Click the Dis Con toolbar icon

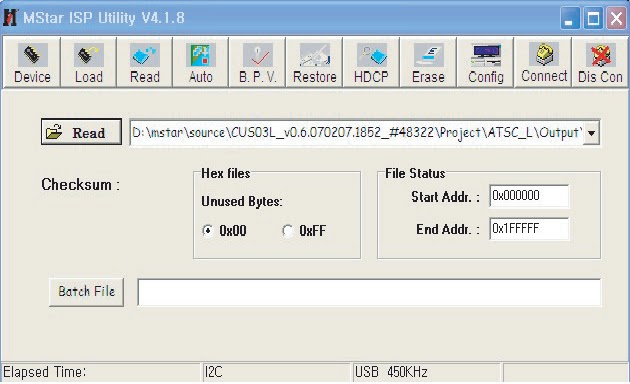click(600, 62)
